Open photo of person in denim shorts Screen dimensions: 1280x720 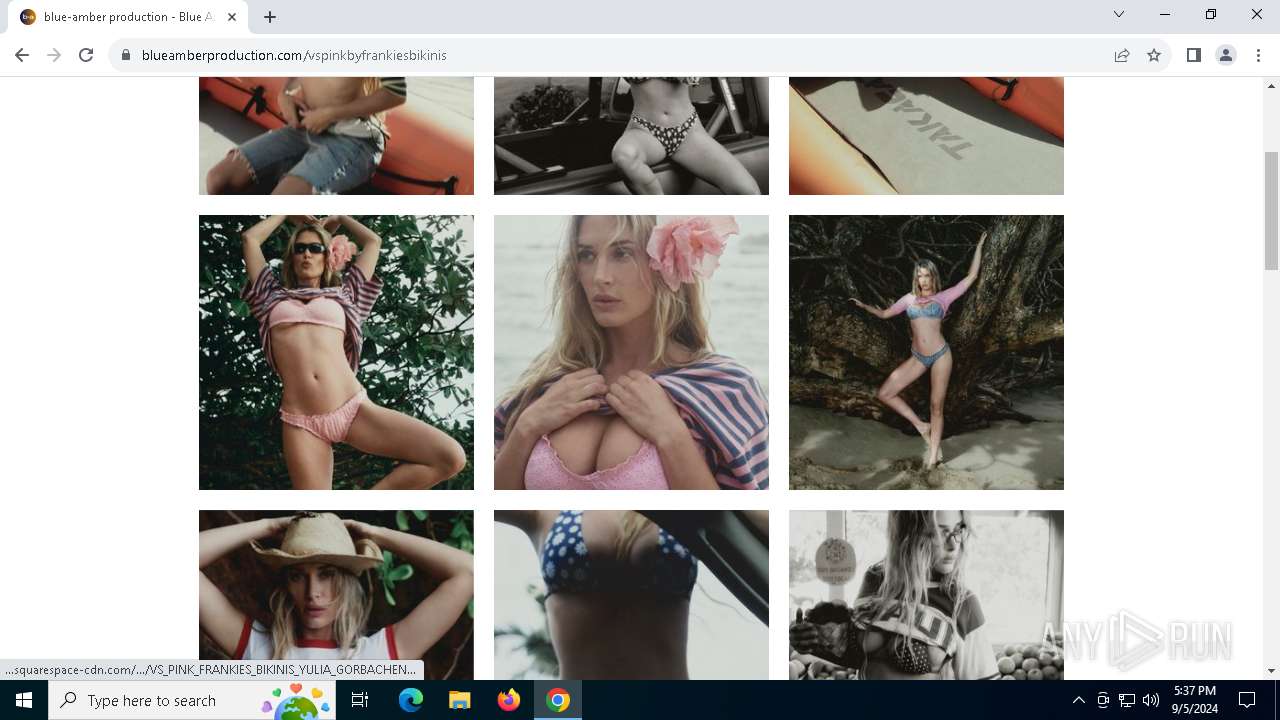(x=336, y=136)
